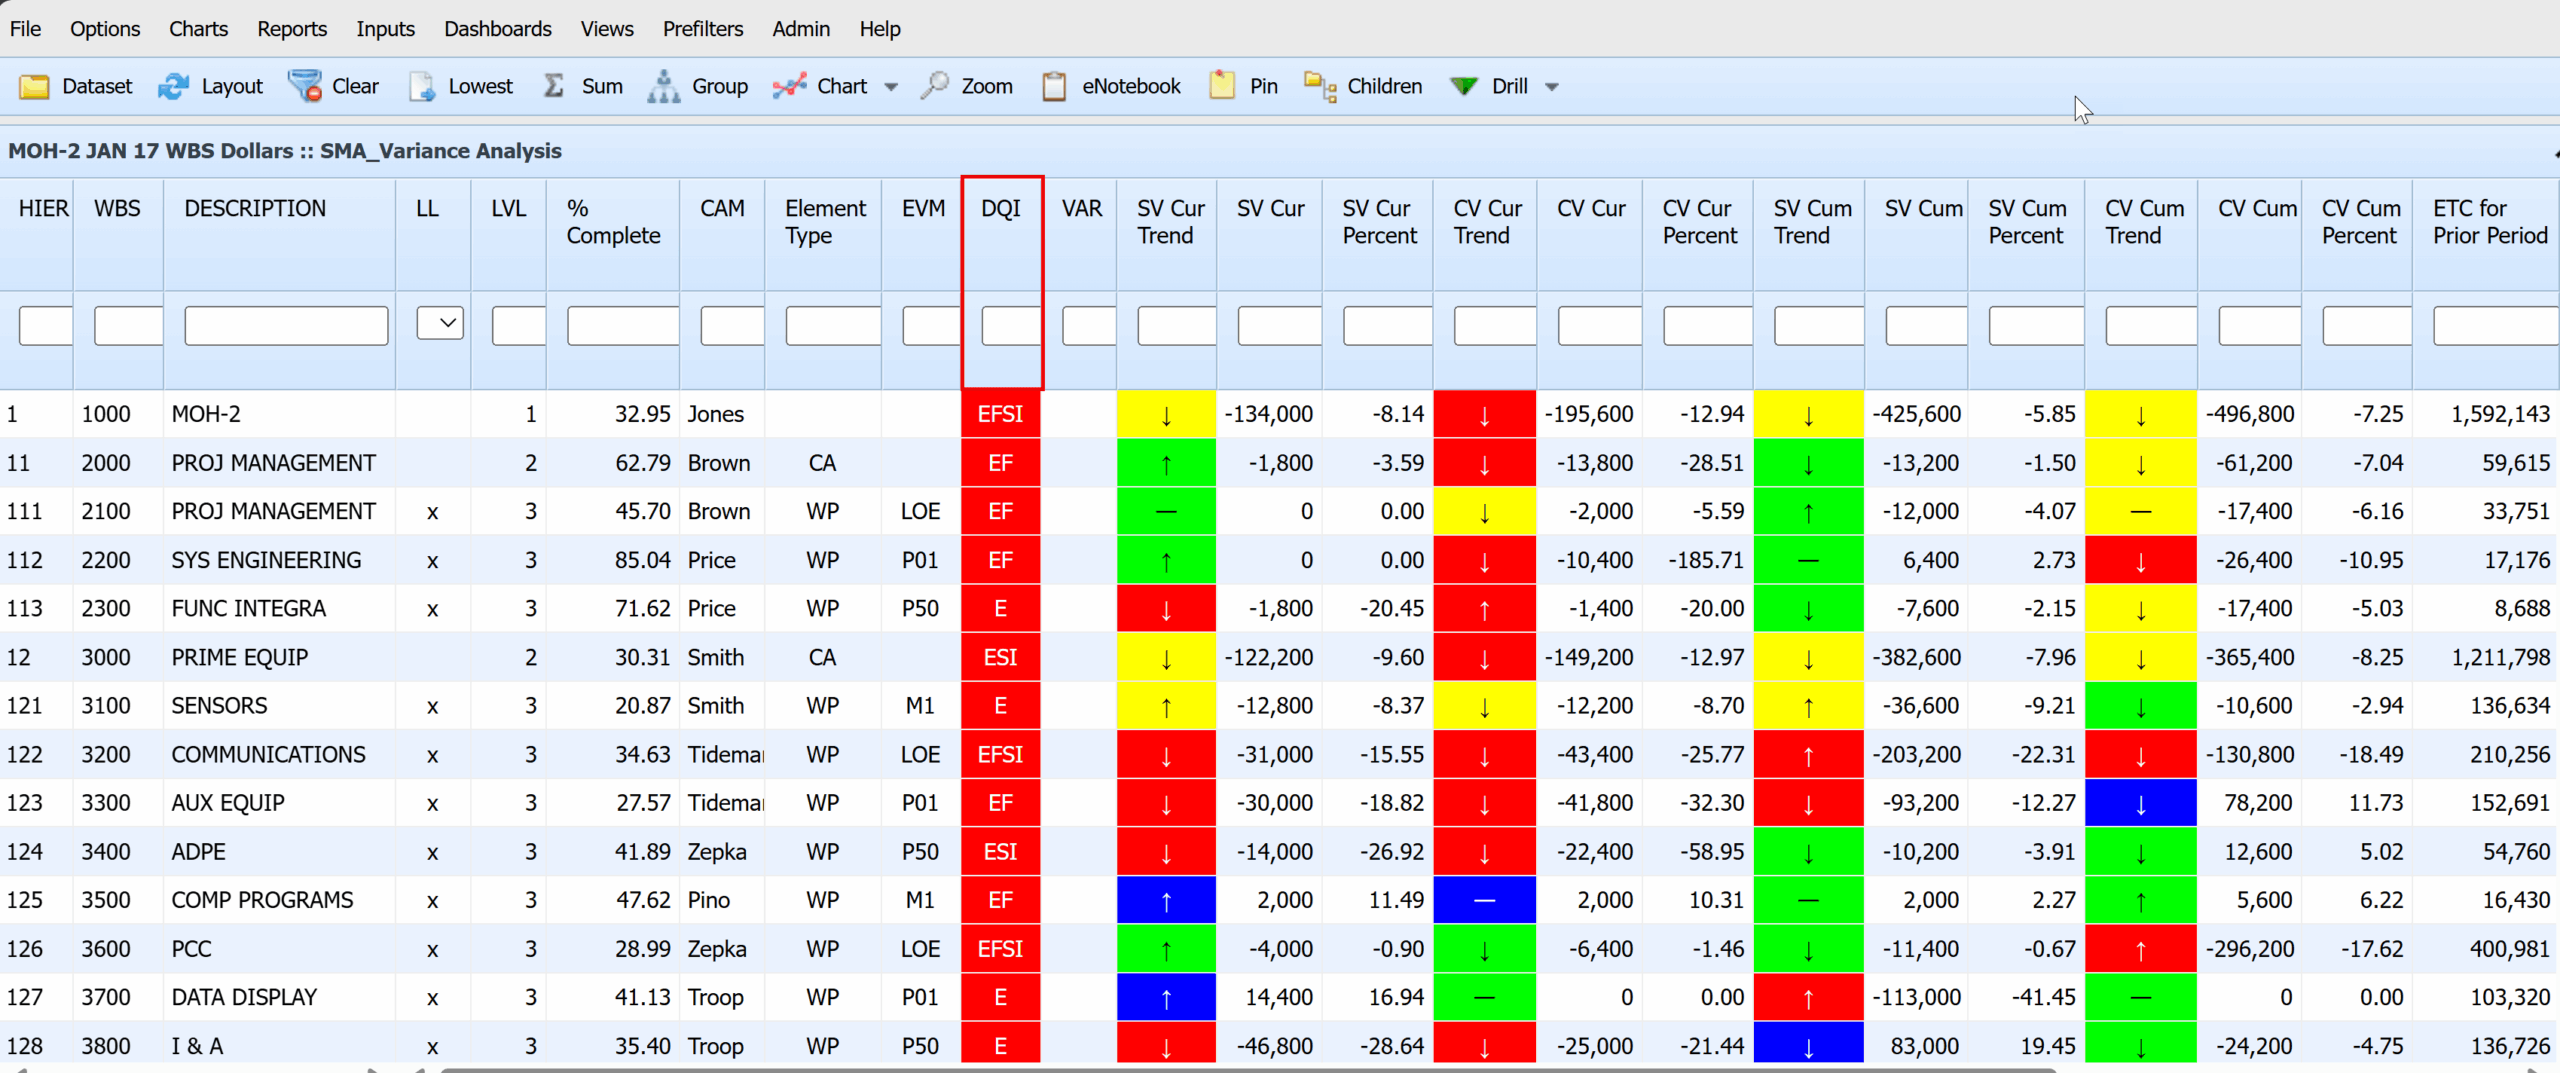
Task: Click the DESCRIPTION filter input box
Action: [286, 326]
